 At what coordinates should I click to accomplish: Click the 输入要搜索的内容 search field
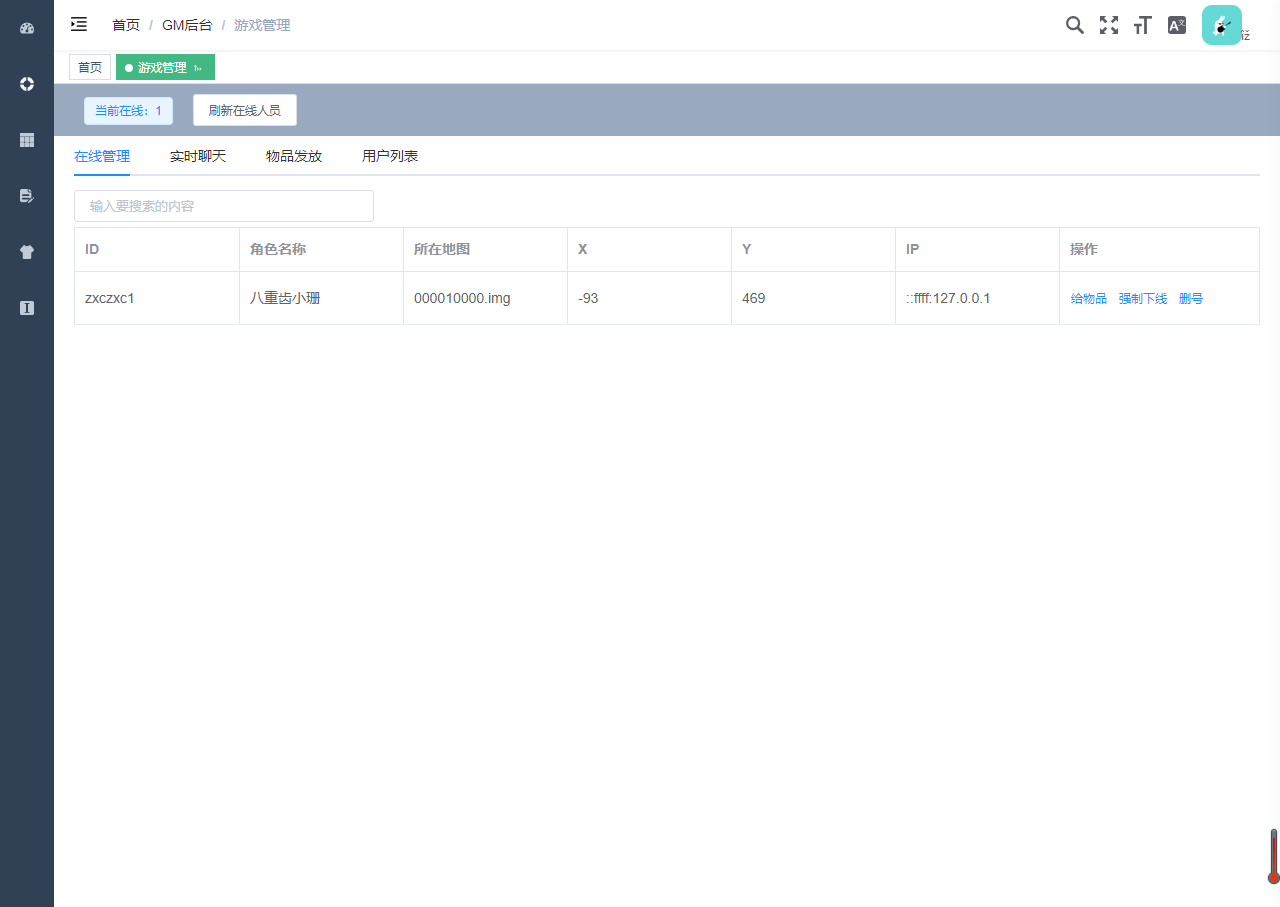tap(224, 206)
